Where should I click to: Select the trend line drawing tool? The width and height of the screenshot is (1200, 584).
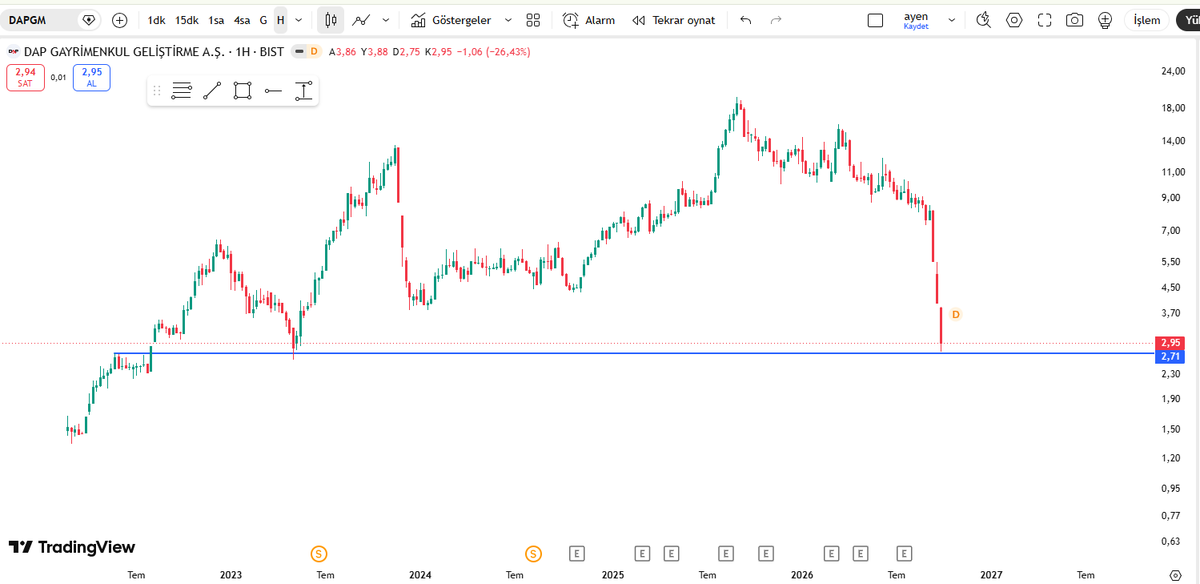tap(212, 91)
